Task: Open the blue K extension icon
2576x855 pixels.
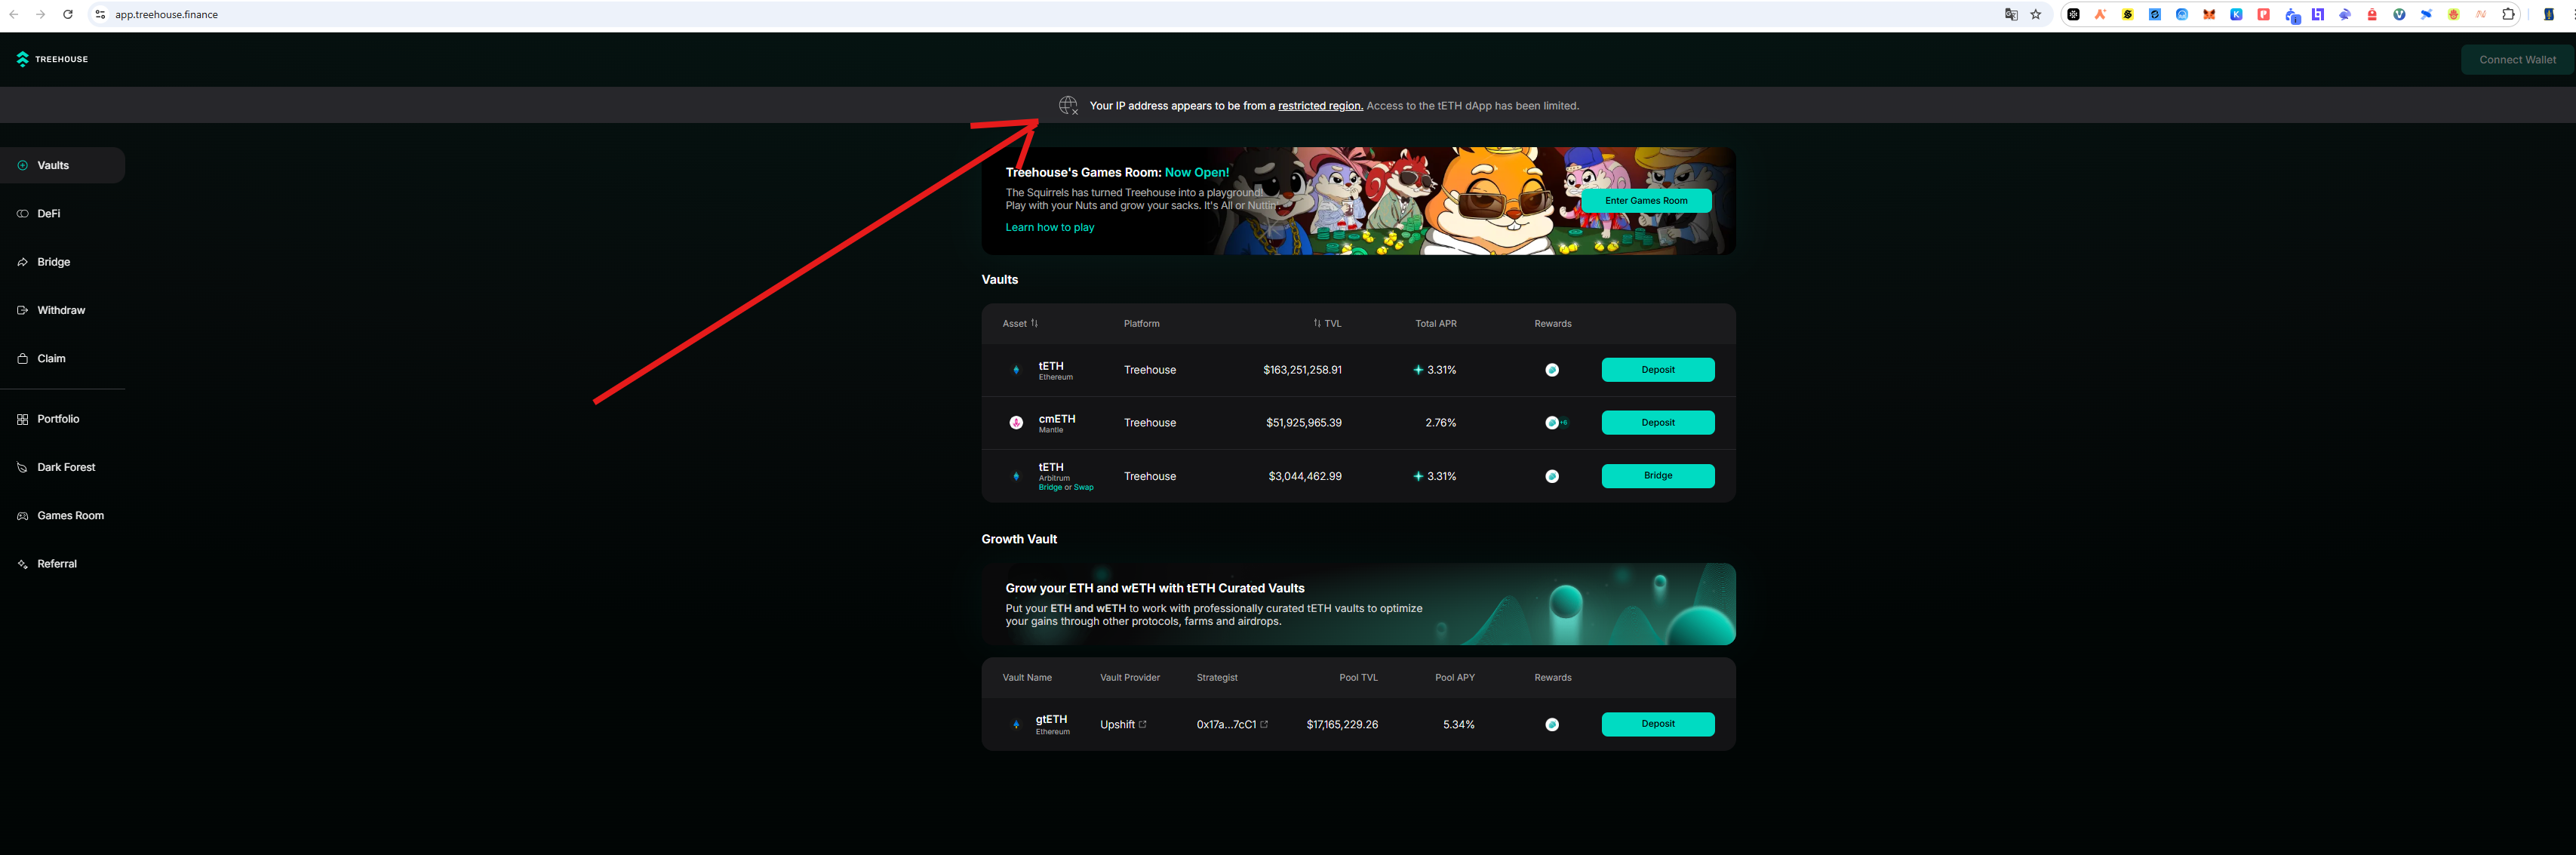Action: click(2236, 15)
